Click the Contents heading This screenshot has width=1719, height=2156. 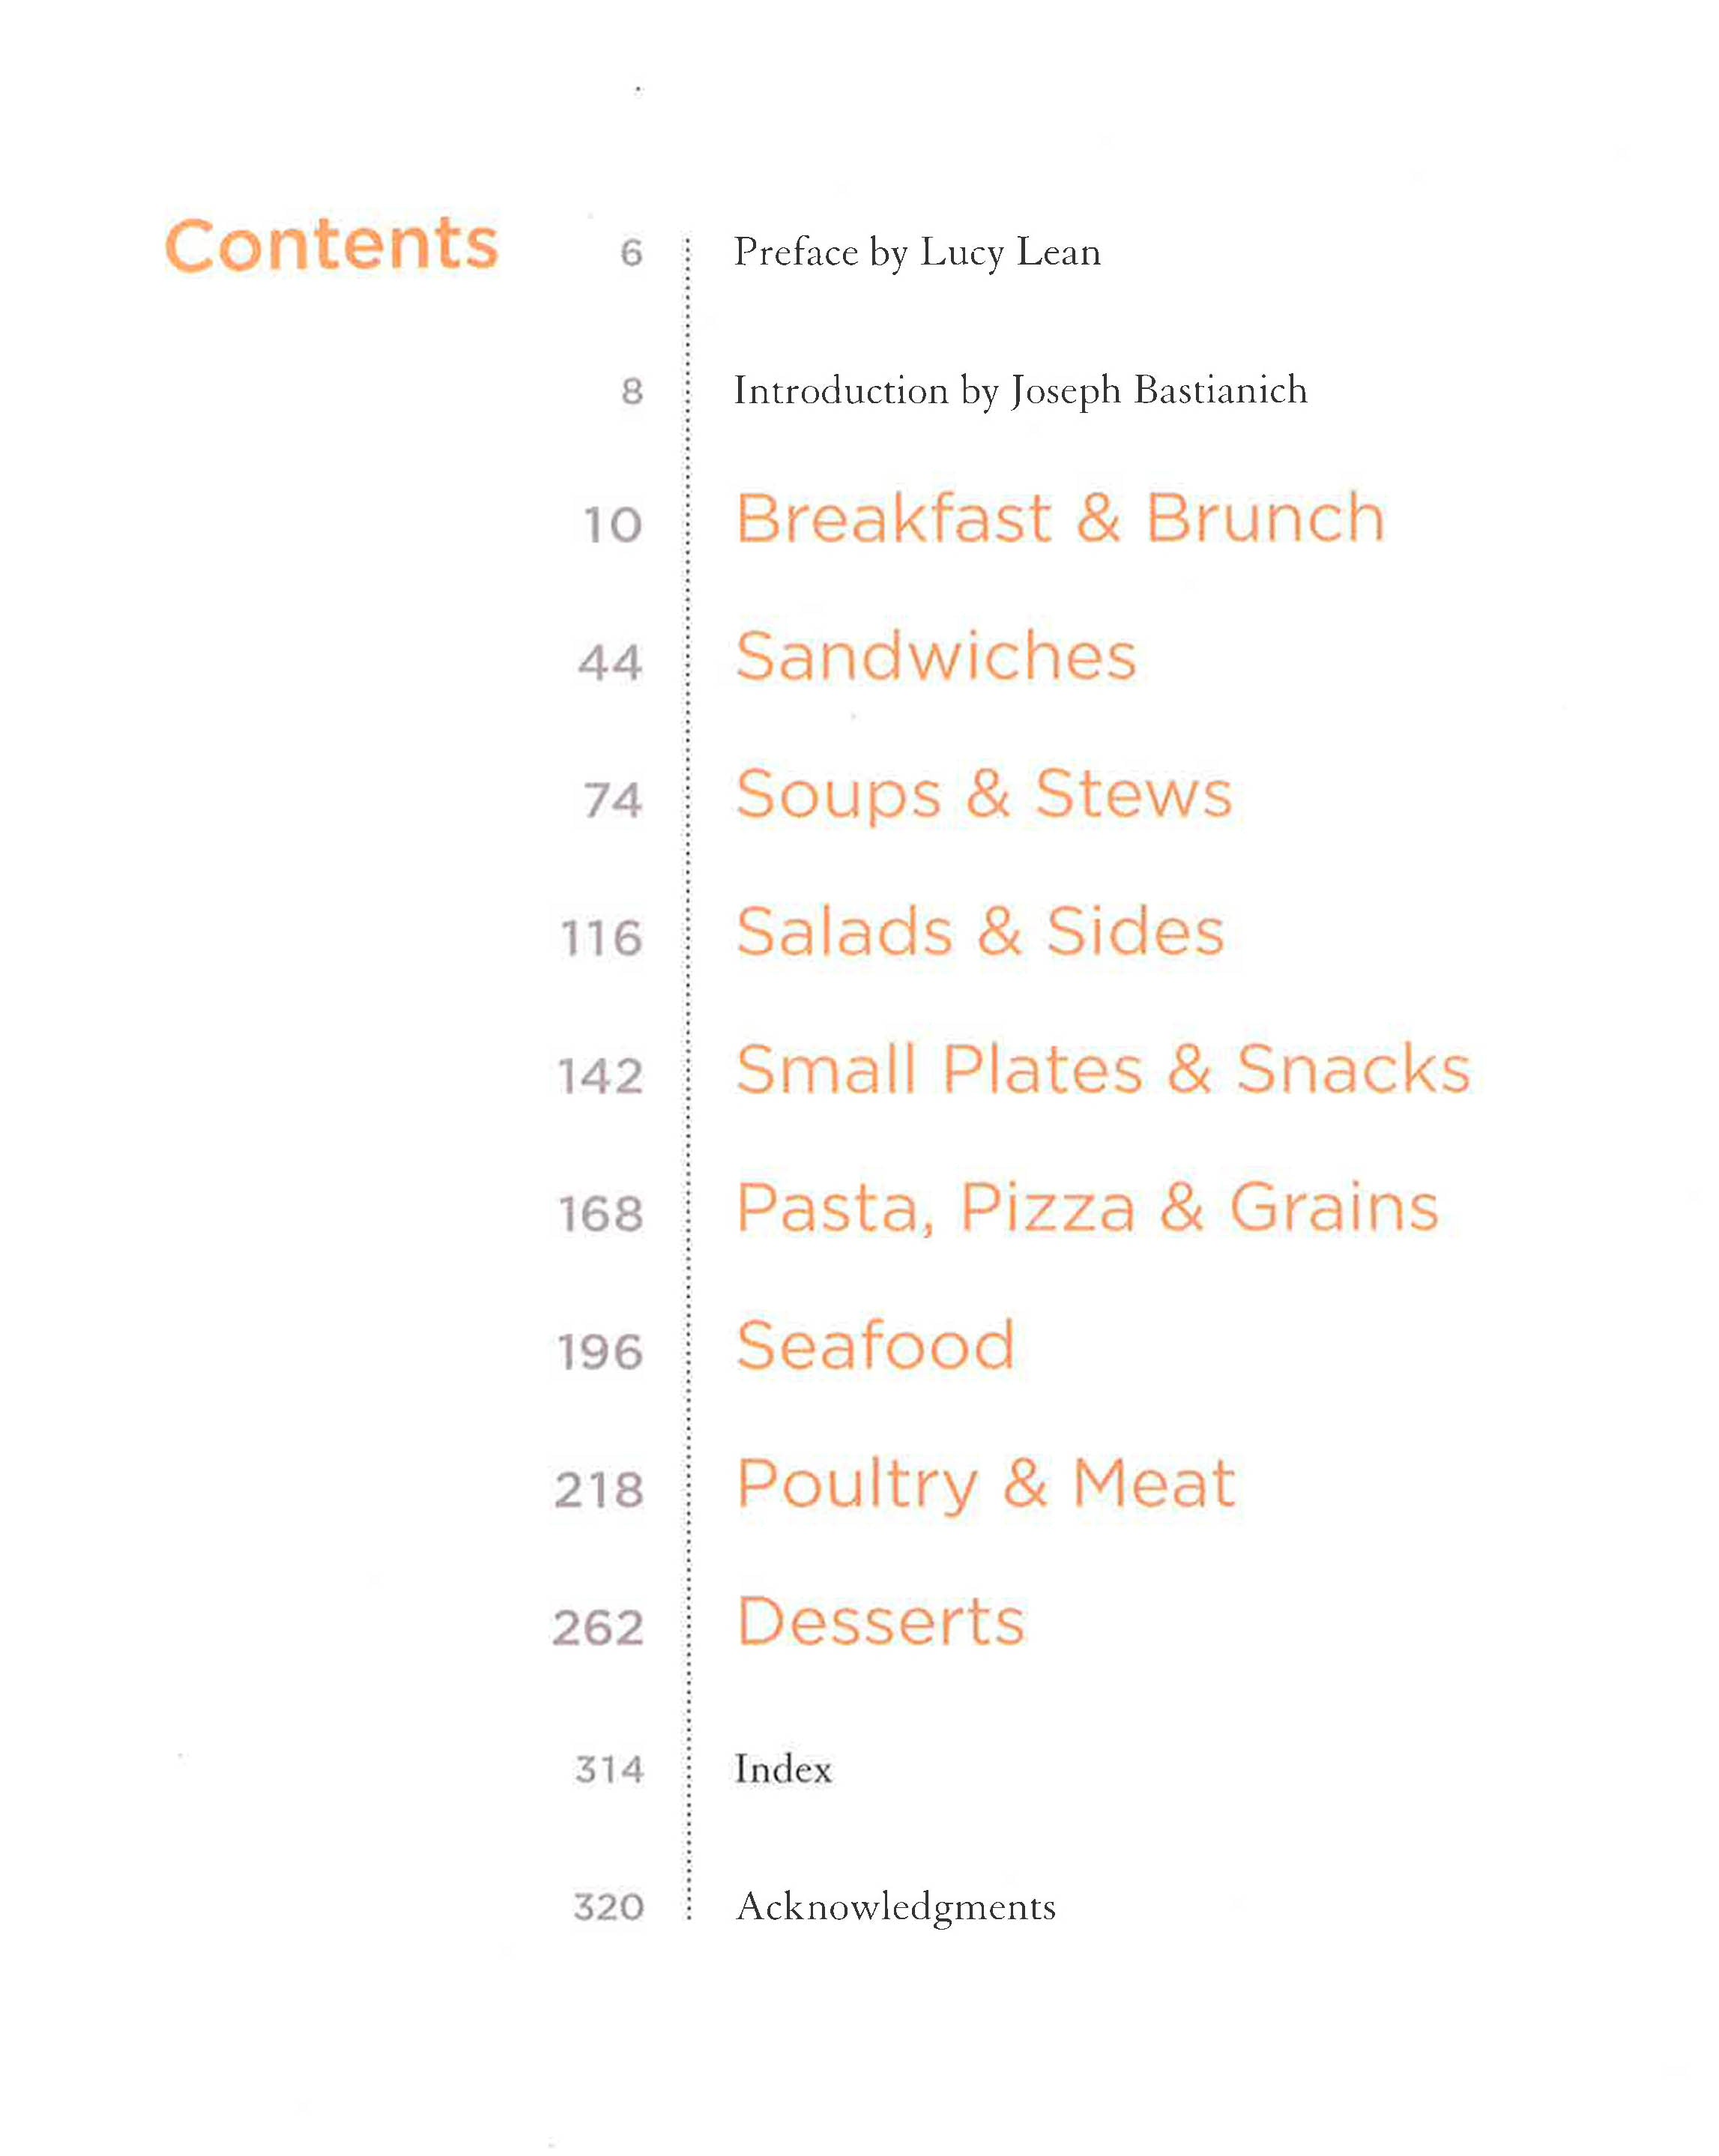(331, 245)
